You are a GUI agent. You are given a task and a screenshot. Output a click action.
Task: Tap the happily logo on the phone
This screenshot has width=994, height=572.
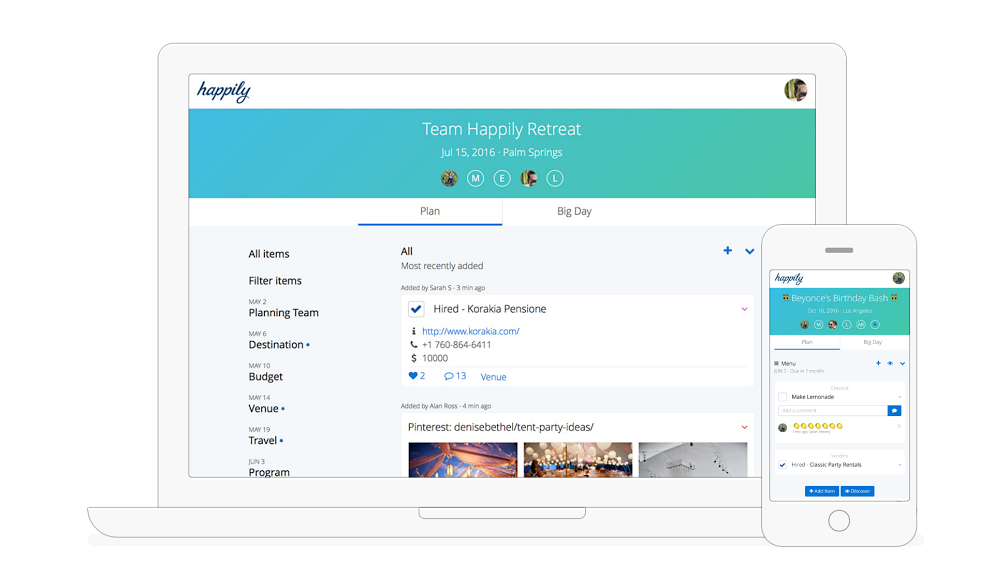point(789,278)
